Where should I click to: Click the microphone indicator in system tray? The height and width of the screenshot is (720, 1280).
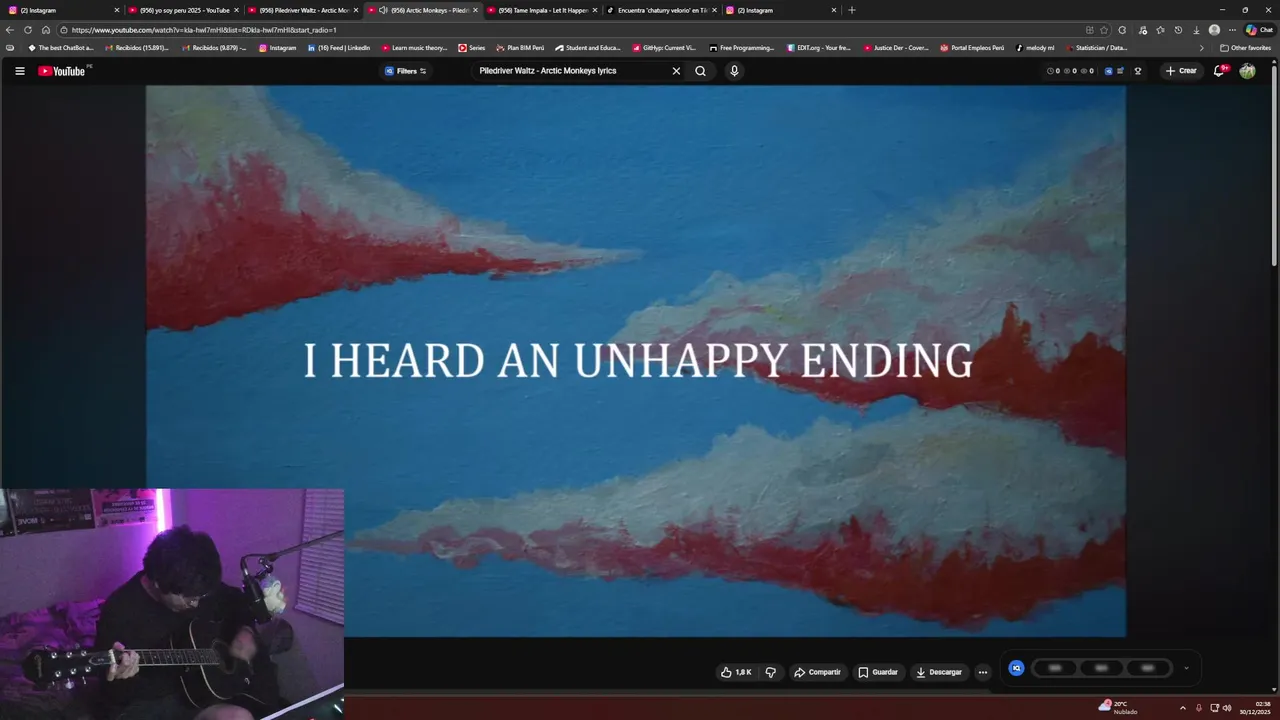1199,708
